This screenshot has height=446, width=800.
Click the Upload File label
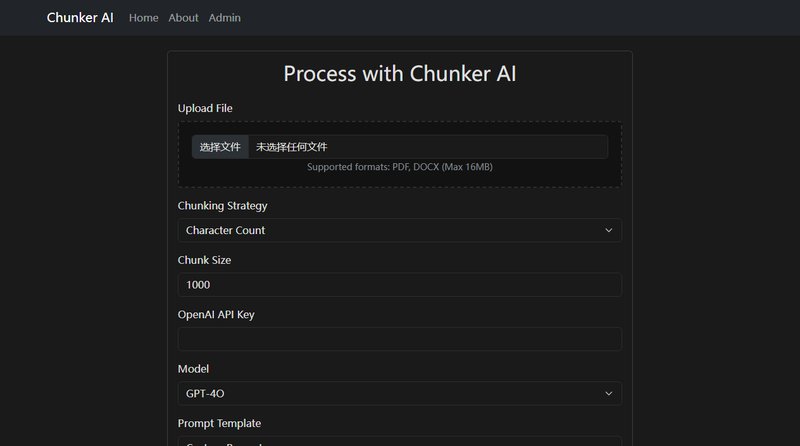point(205,108)
